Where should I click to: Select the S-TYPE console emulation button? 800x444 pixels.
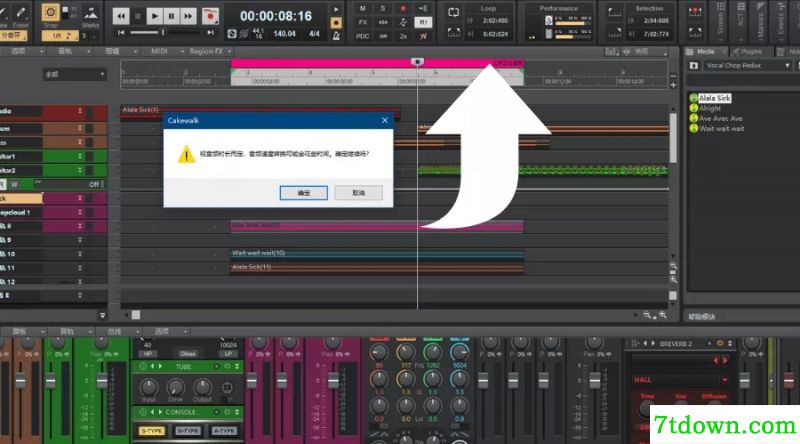pyautogui.click(x=152, y=431)
